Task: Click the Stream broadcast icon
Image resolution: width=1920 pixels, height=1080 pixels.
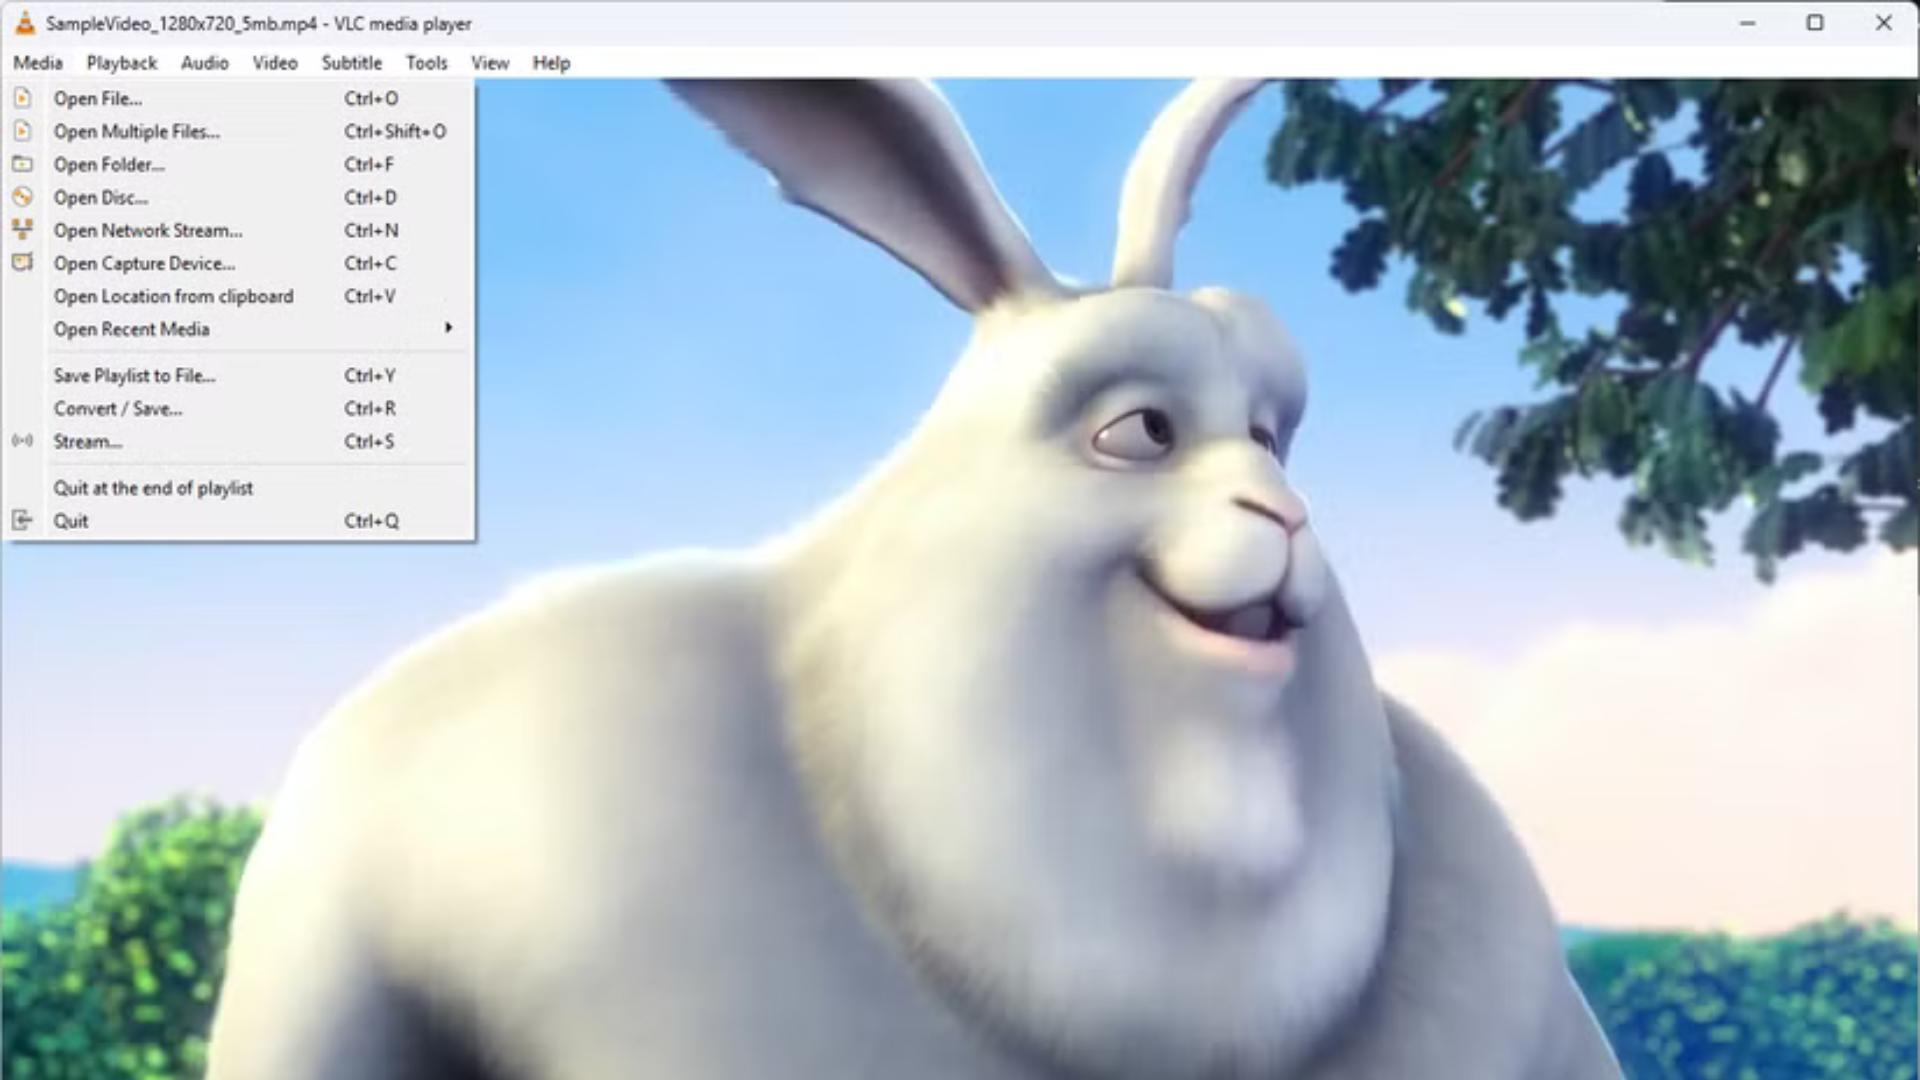Action: (22, 441)
